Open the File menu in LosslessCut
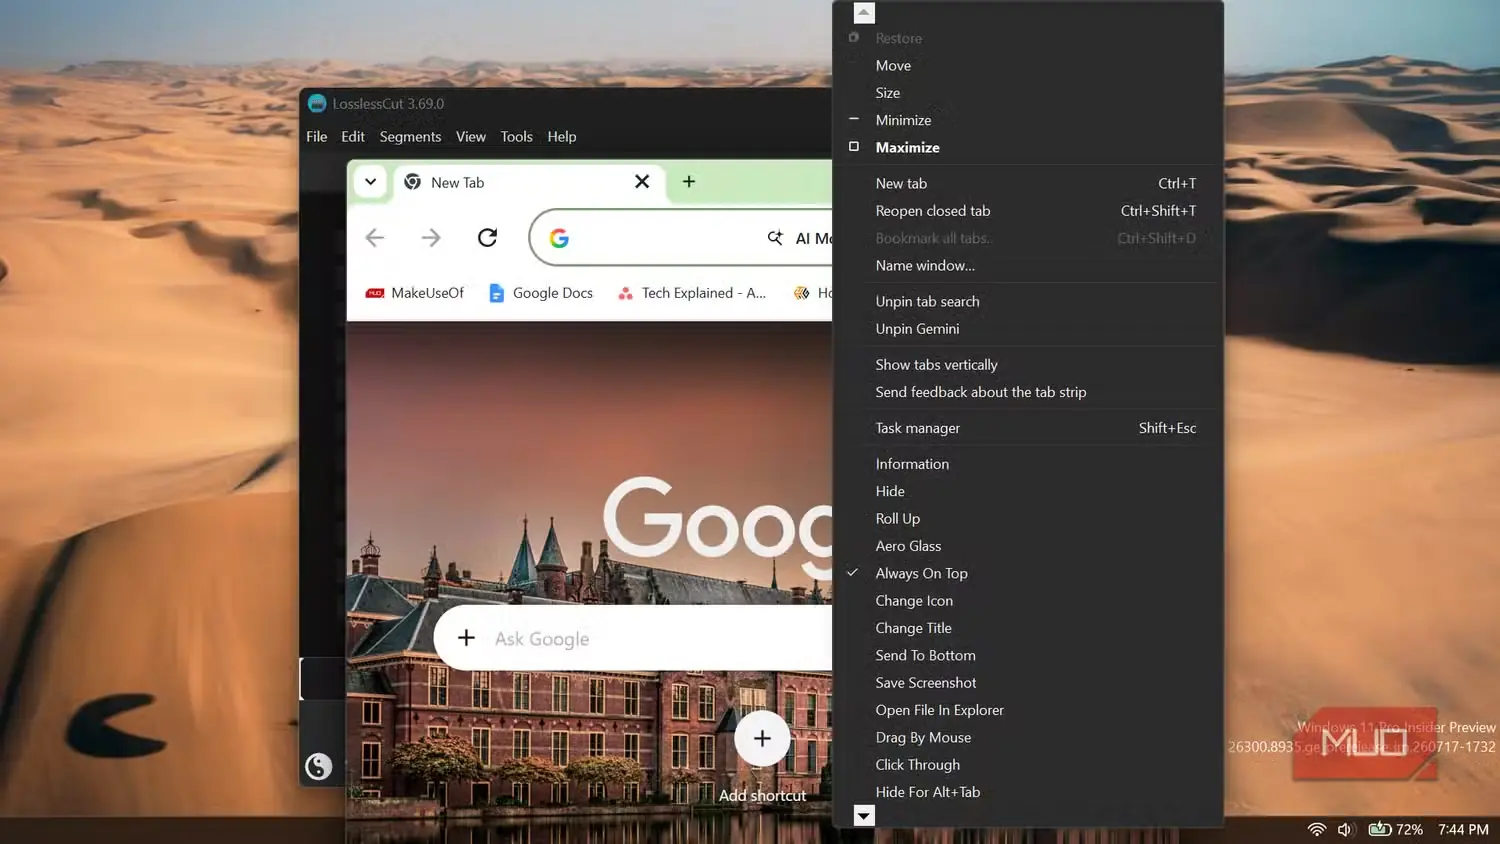This screenshot has width=1500, height=844. [x=317, y=137]
